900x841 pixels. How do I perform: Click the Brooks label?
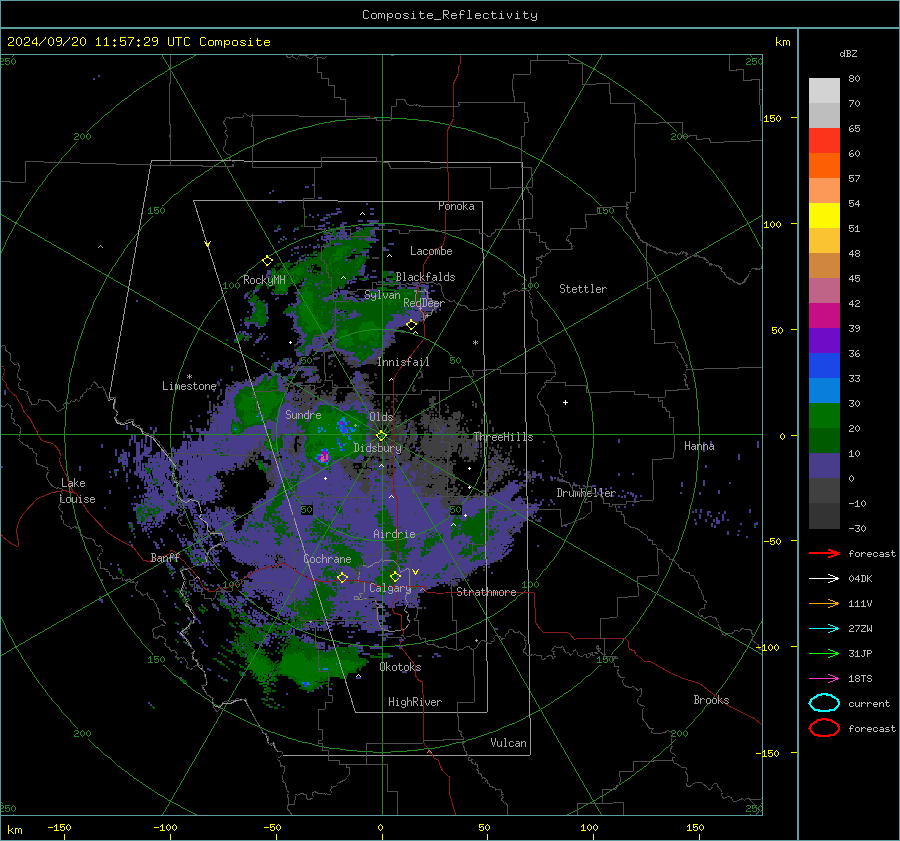pyautogui.click(x=711, y=700)
